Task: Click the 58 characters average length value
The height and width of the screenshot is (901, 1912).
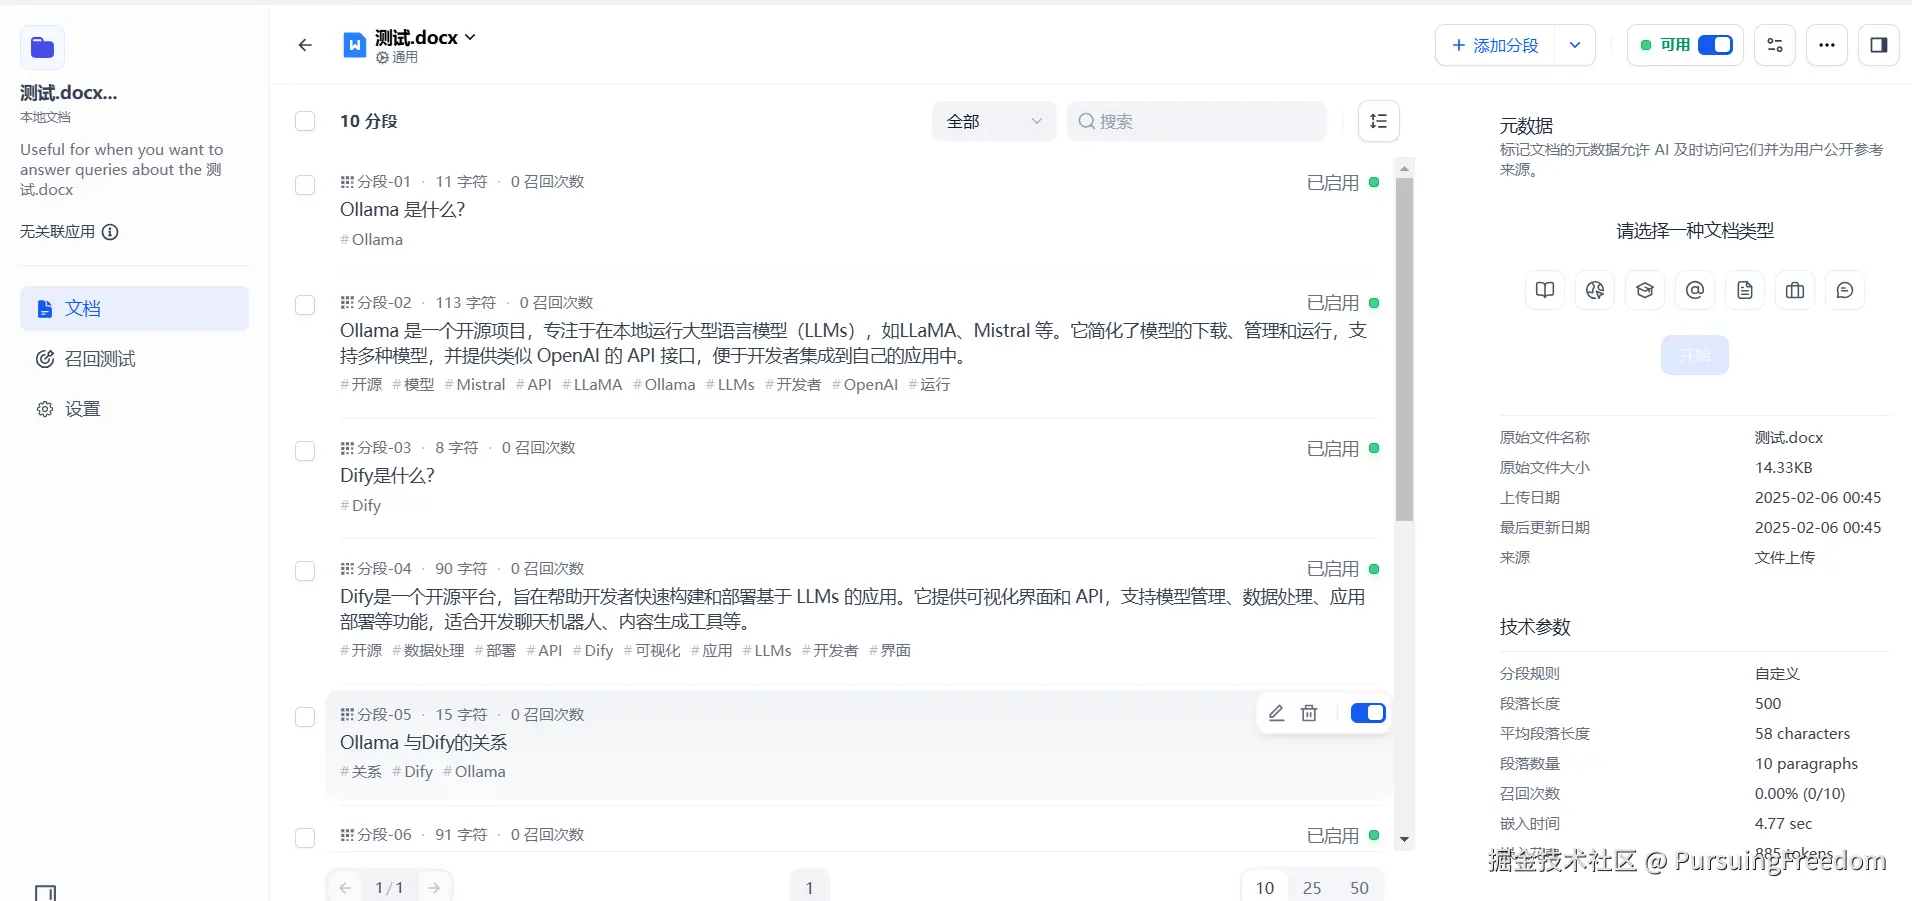Action: (x=1803, y=734)
